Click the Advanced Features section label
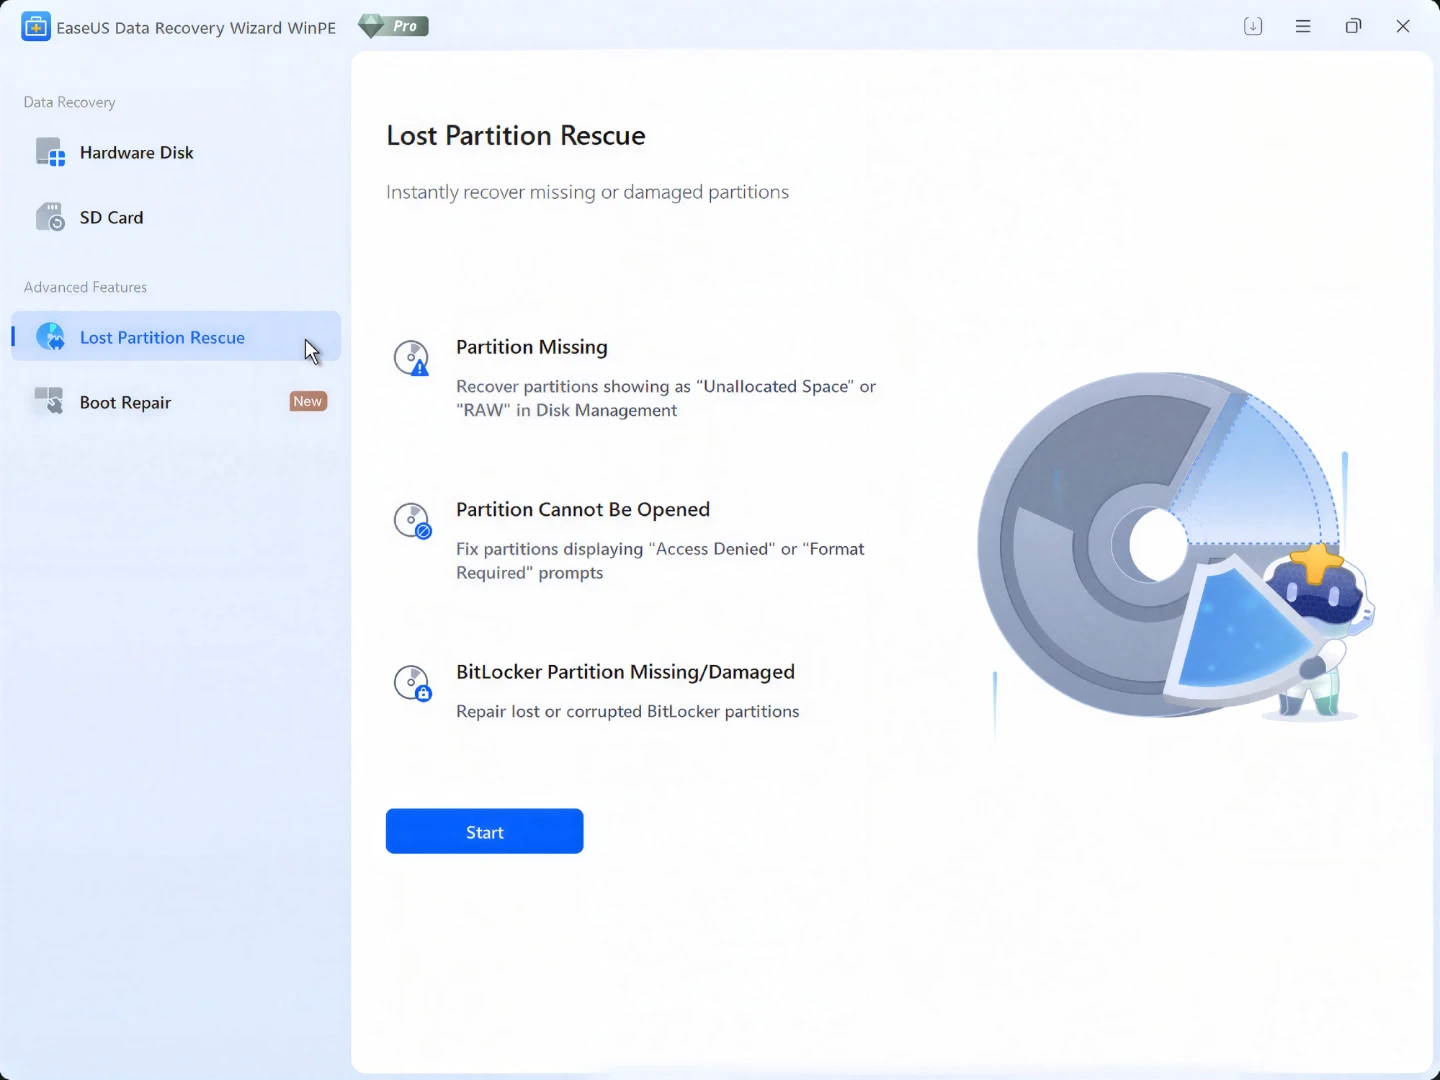Image resolution: width=1440 pixels, height=1080 pixels. (x=85, y=287)
